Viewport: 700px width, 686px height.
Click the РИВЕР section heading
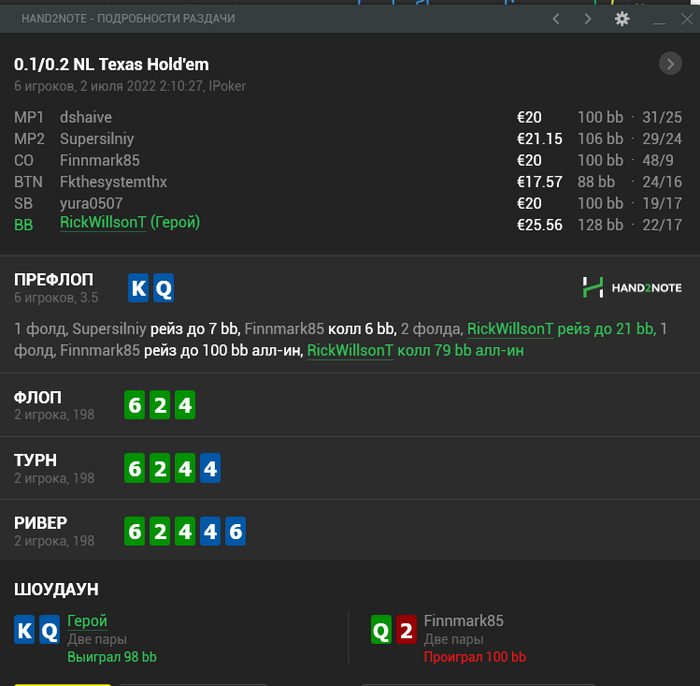point(41,523)
